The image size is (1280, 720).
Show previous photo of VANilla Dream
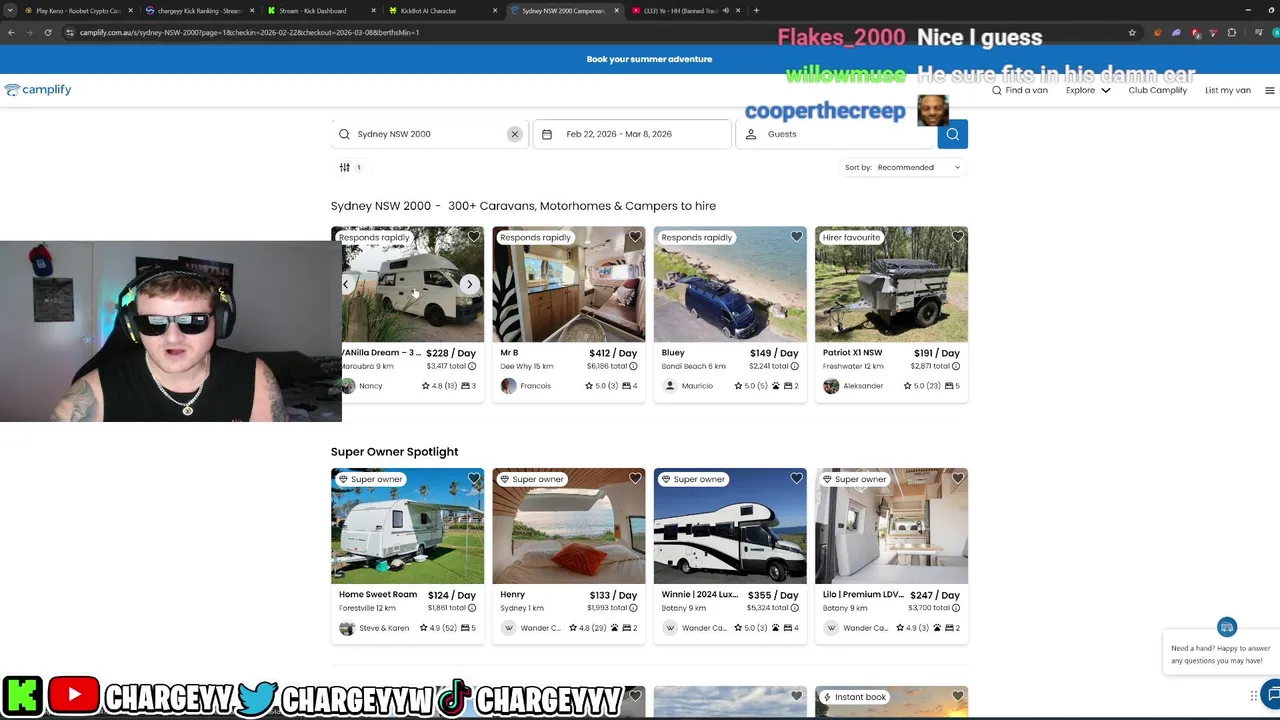[346, 285]
